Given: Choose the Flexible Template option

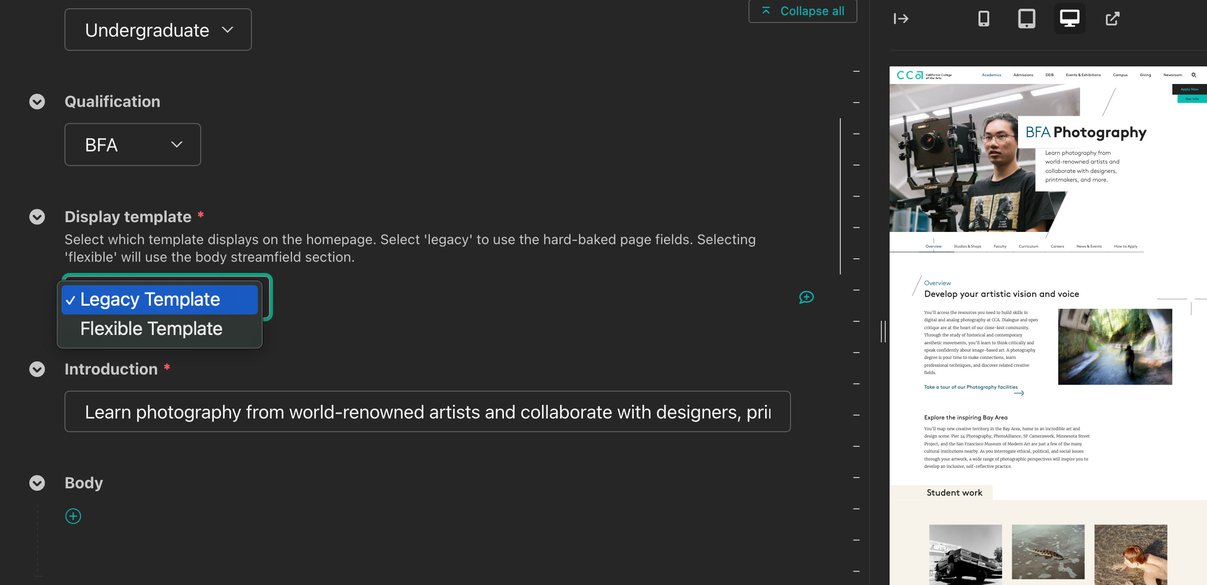Looking at the screenshot, I should (159, 328).
